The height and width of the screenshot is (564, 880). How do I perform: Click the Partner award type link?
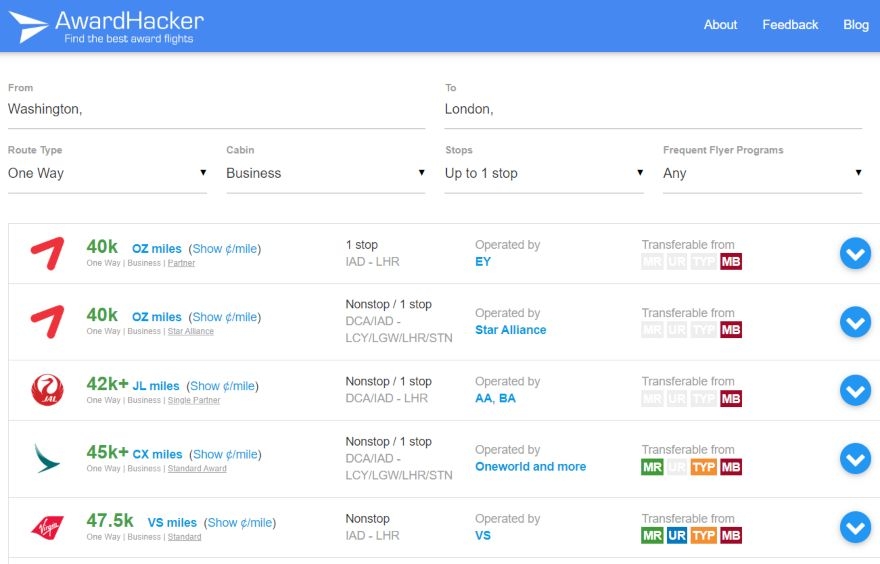(x=181, y=263)
